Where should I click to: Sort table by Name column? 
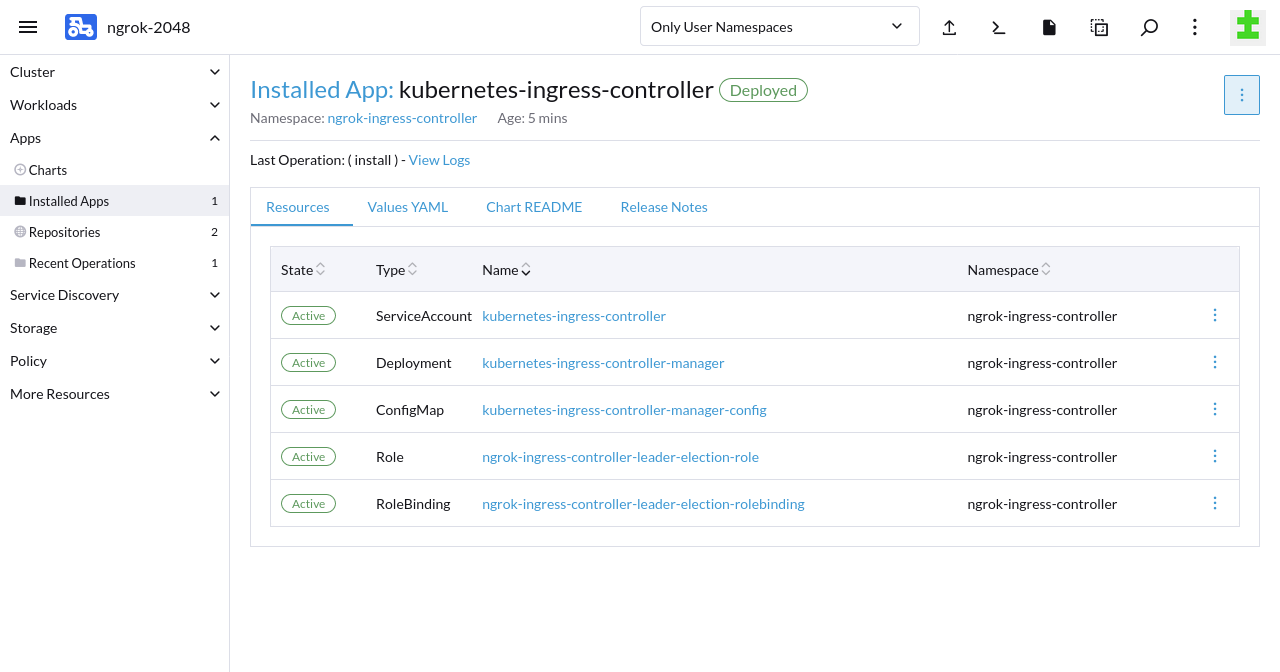(x=506, y=270)
